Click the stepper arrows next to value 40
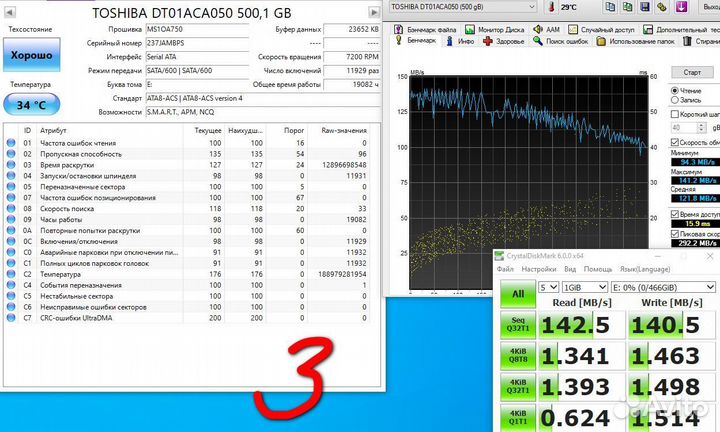Image resolution: width=720 pixels, height=432 pixels. tap(701, 127)
